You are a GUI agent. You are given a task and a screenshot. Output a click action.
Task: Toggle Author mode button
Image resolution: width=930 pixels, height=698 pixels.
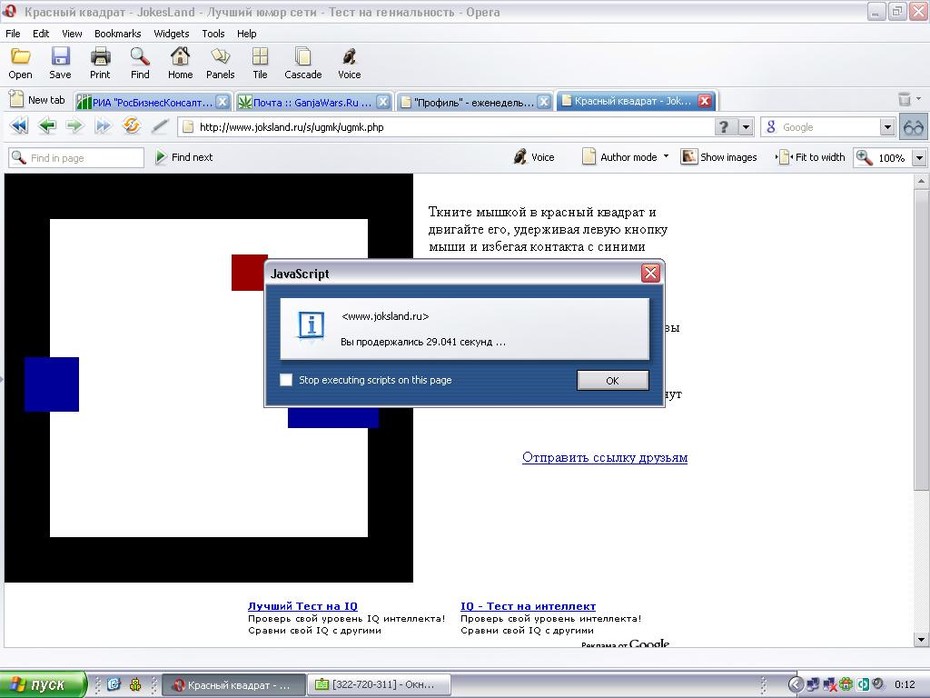pos(620,157)
